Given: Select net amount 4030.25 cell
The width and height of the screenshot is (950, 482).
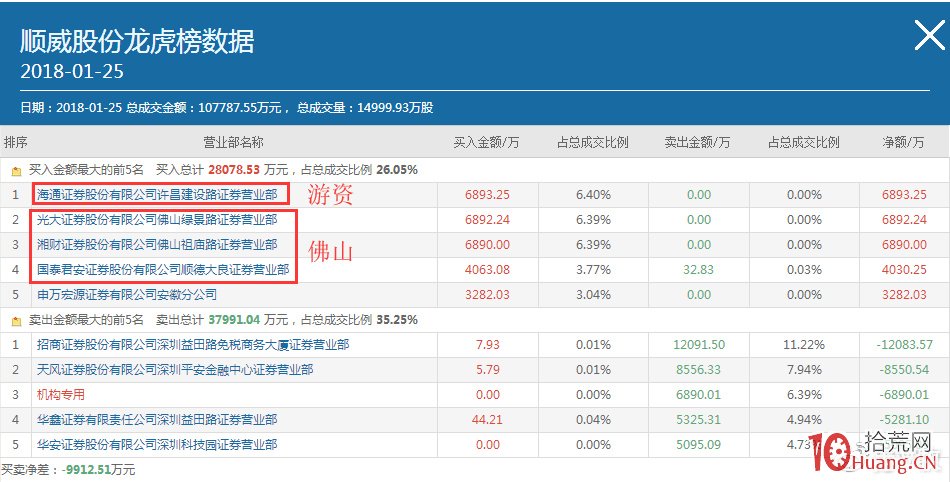Looking at the screenshot, I should click(x=905, y=269).
